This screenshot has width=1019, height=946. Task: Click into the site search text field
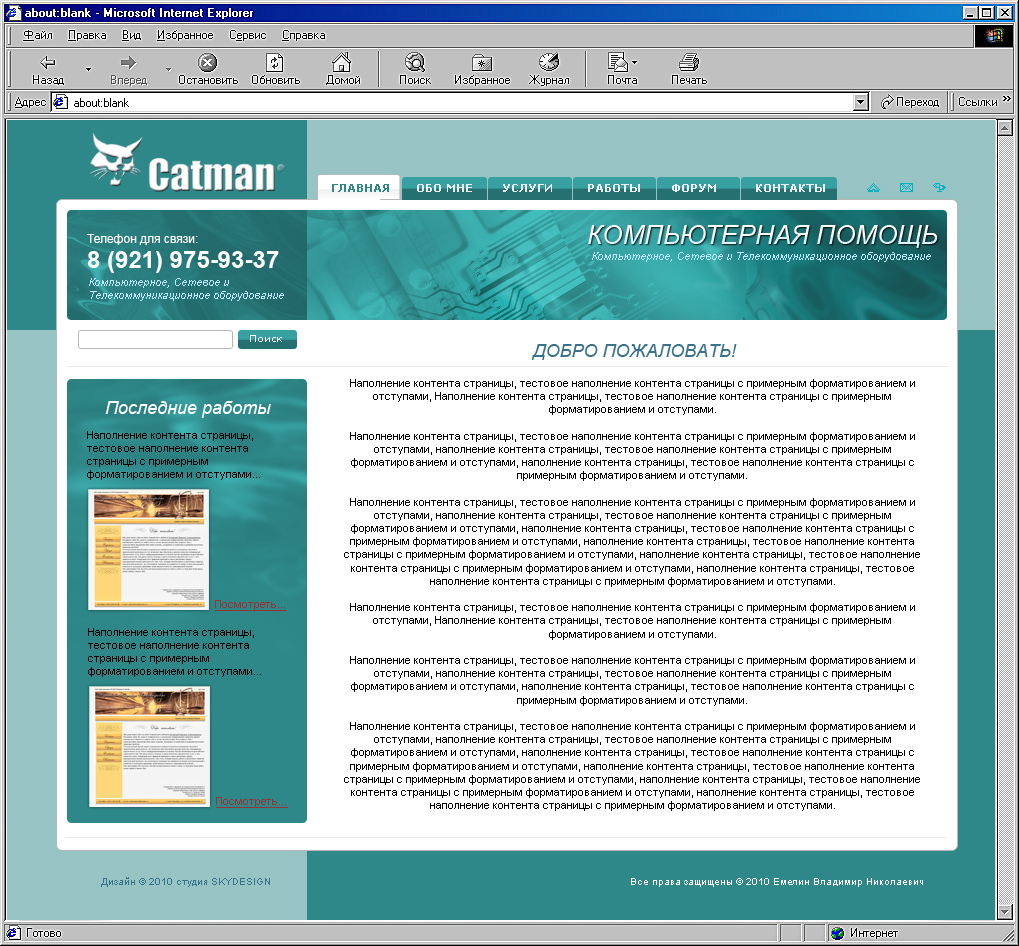(155, 340)
